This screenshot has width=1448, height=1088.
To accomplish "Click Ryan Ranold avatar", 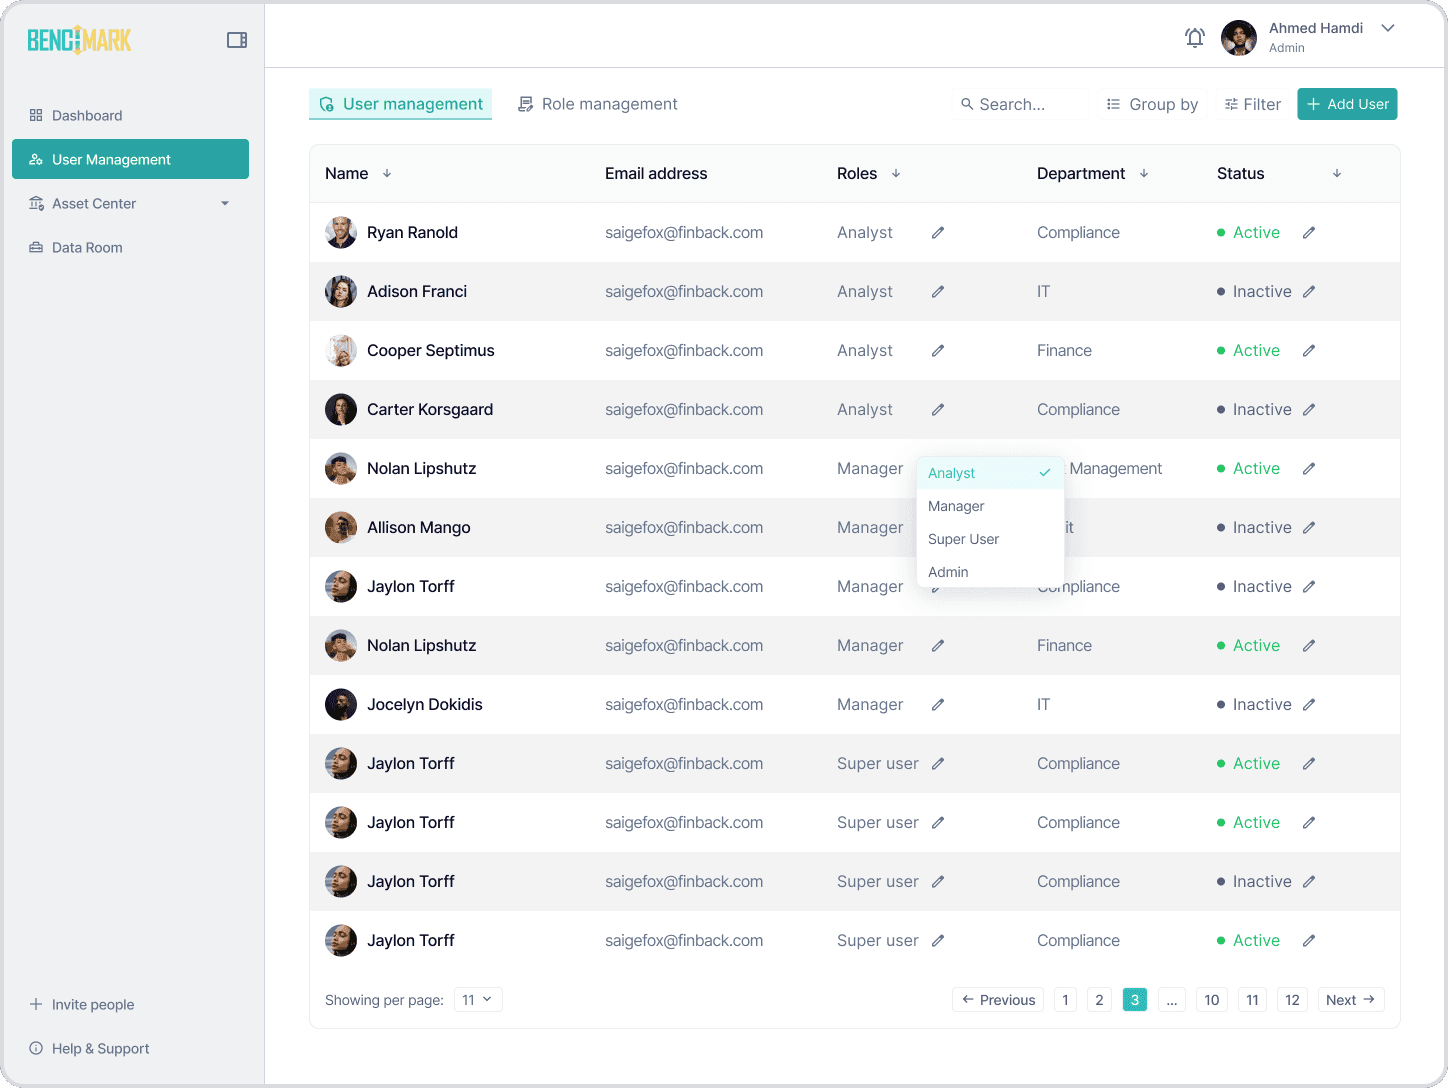I will 341,232.
